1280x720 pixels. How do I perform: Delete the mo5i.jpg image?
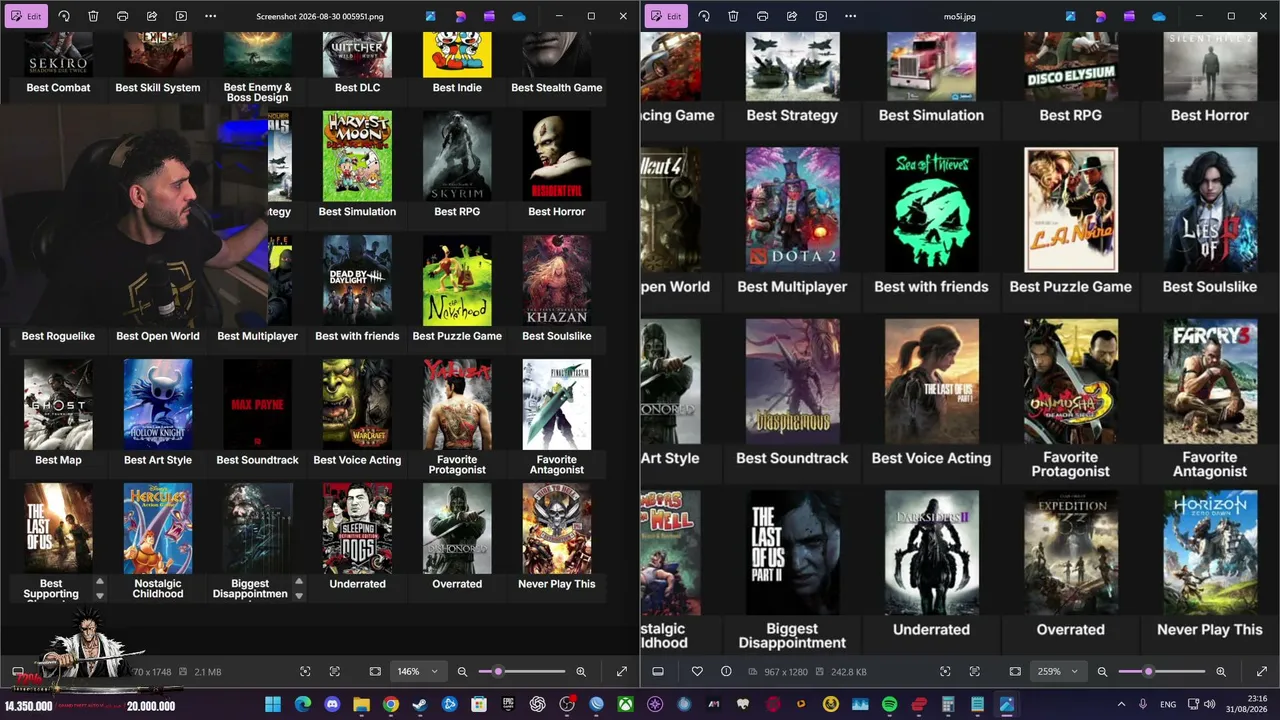pyautogui.click(x=733, y=16)
